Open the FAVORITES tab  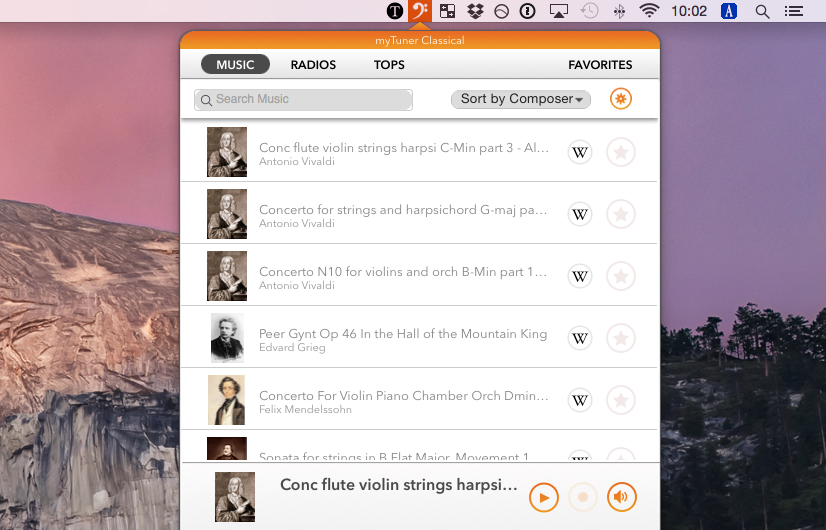pyautogui.click(x=600, y=65)
